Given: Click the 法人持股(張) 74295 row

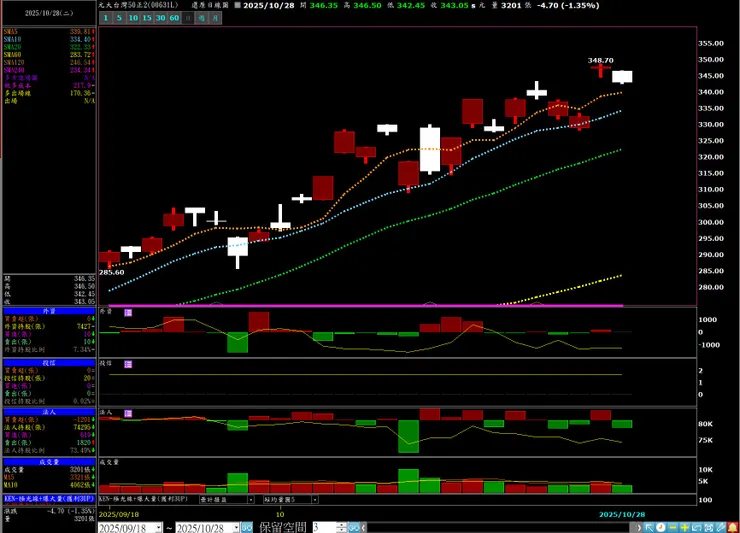Looking at the screenshot, I should click(49, 427).
